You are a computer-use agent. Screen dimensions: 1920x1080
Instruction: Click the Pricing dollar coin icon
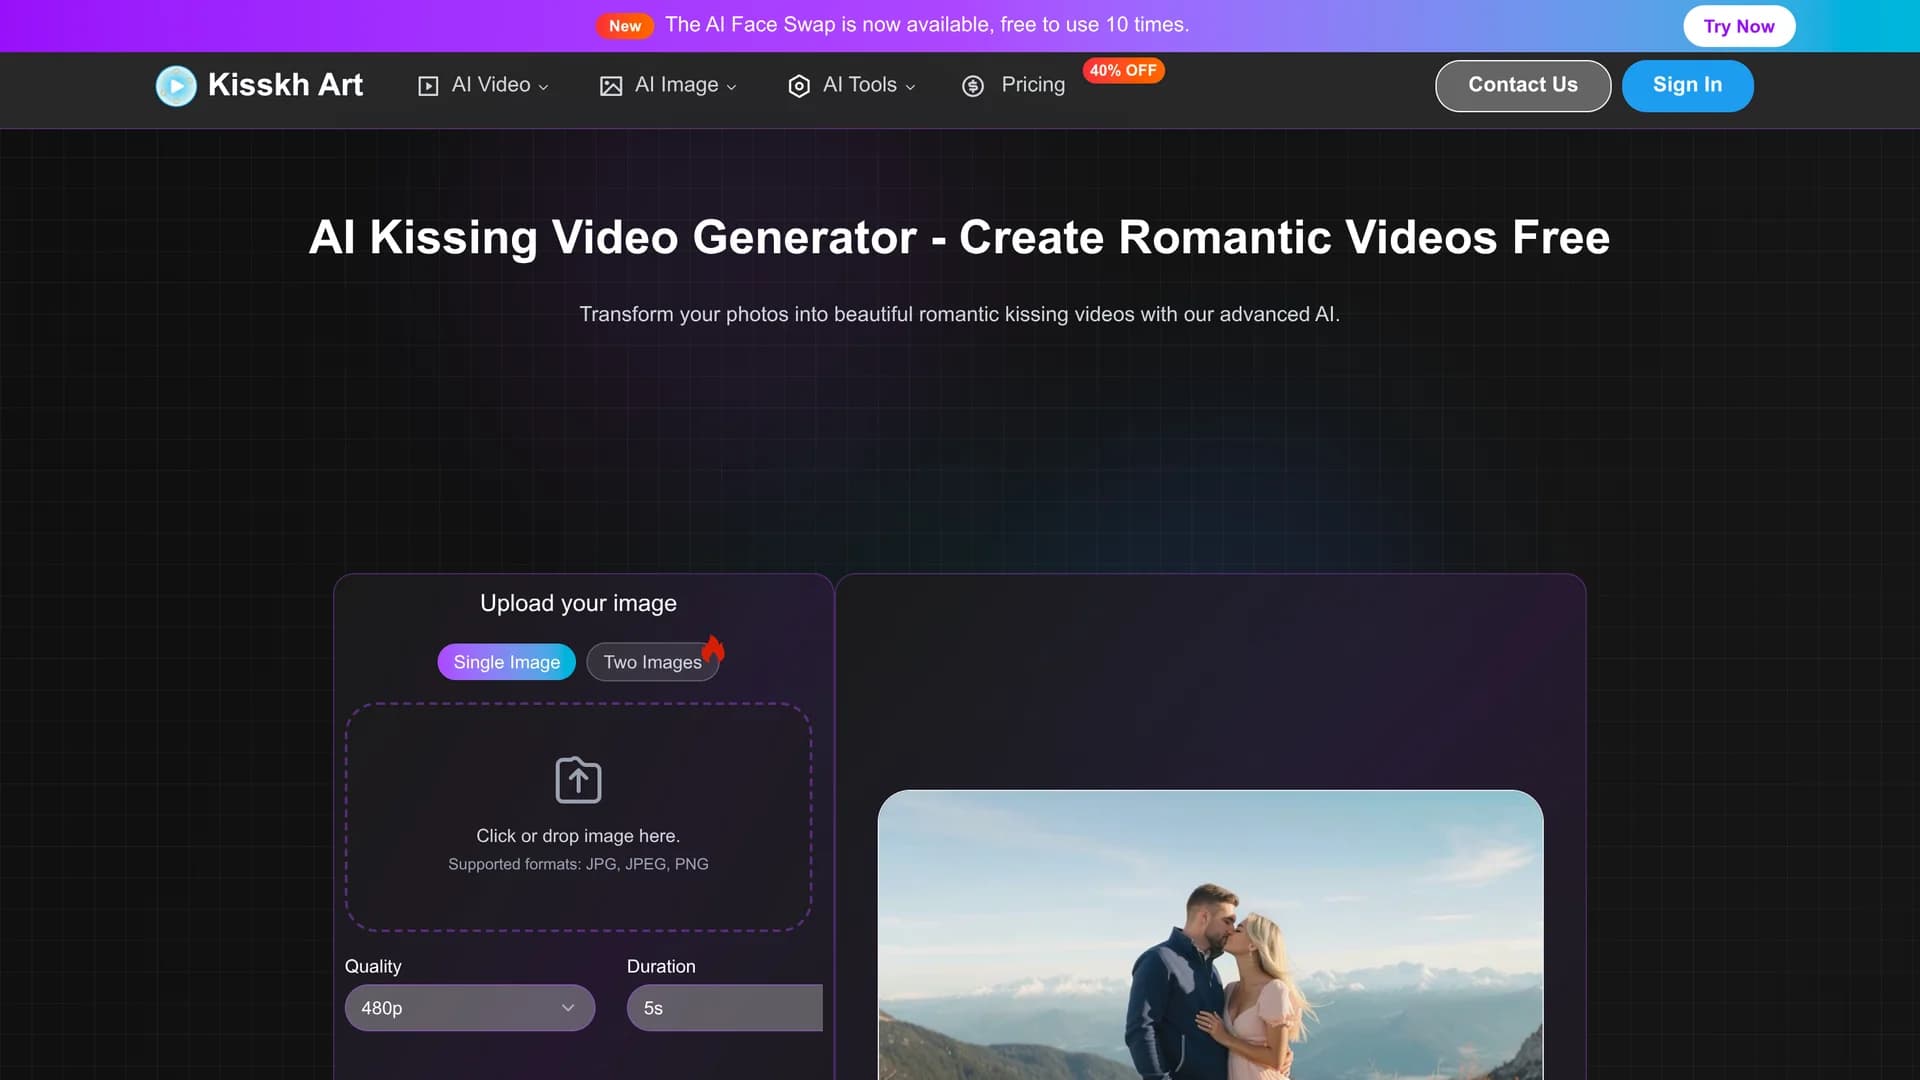point(973,86)
